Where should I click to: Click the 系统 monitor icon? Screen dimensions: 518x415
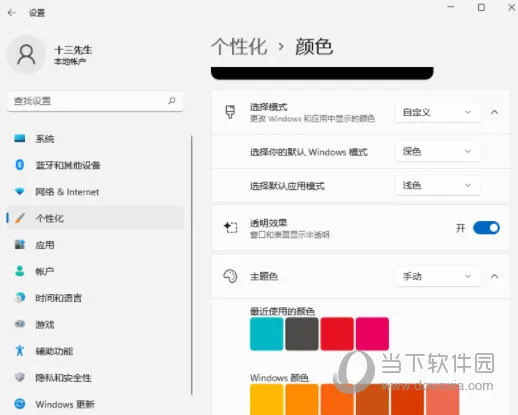20,138
